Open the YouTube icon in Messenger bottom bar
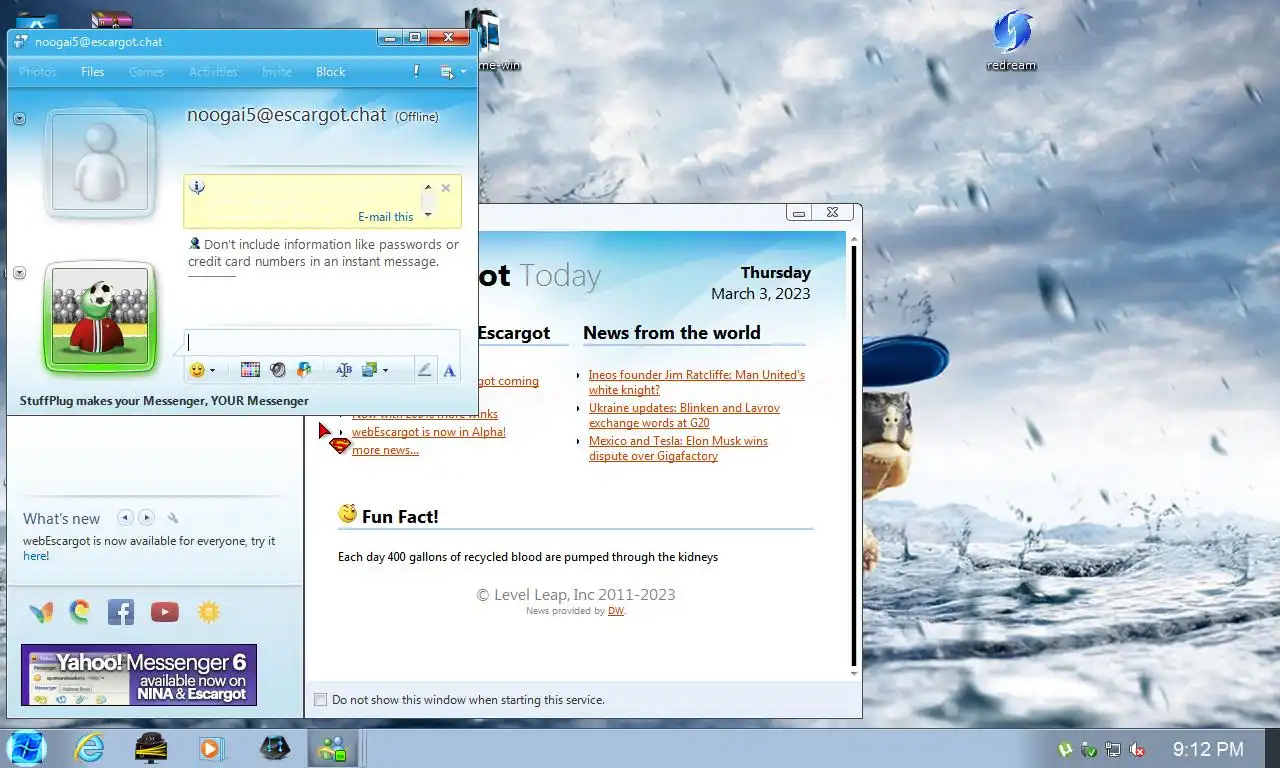 [x=165, y=612]
